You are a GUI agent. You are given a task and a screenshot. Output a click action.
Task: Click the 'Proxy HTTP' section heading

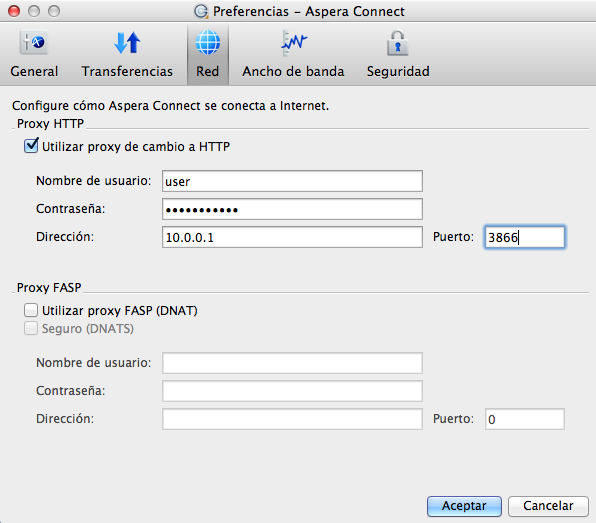click(x=50, y=124)
